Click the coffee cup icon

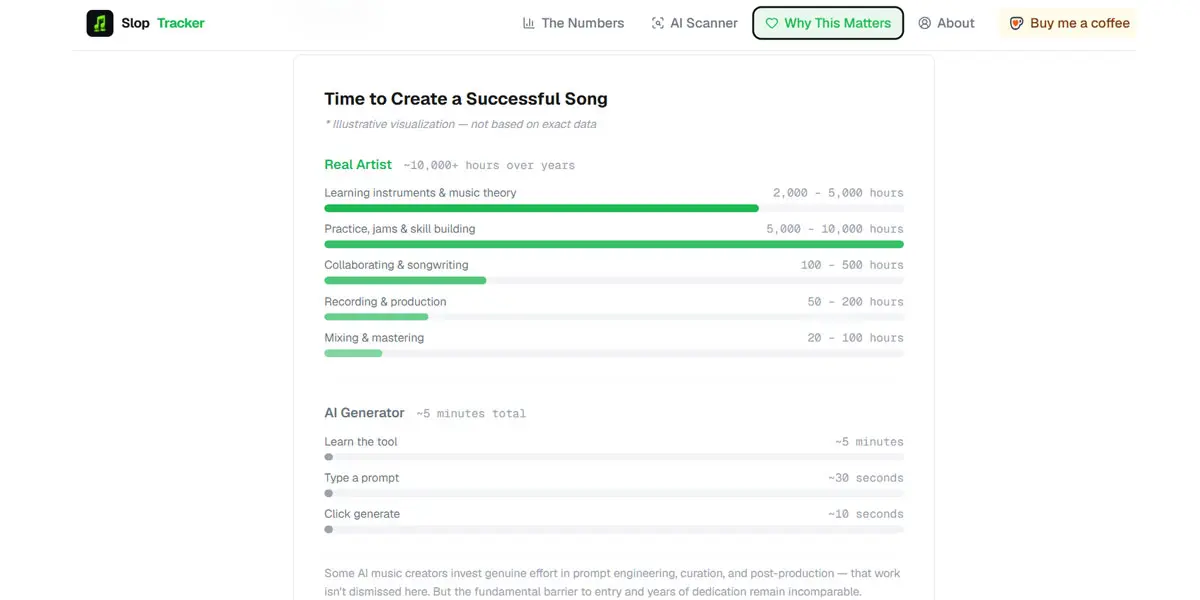[1016, 23]
